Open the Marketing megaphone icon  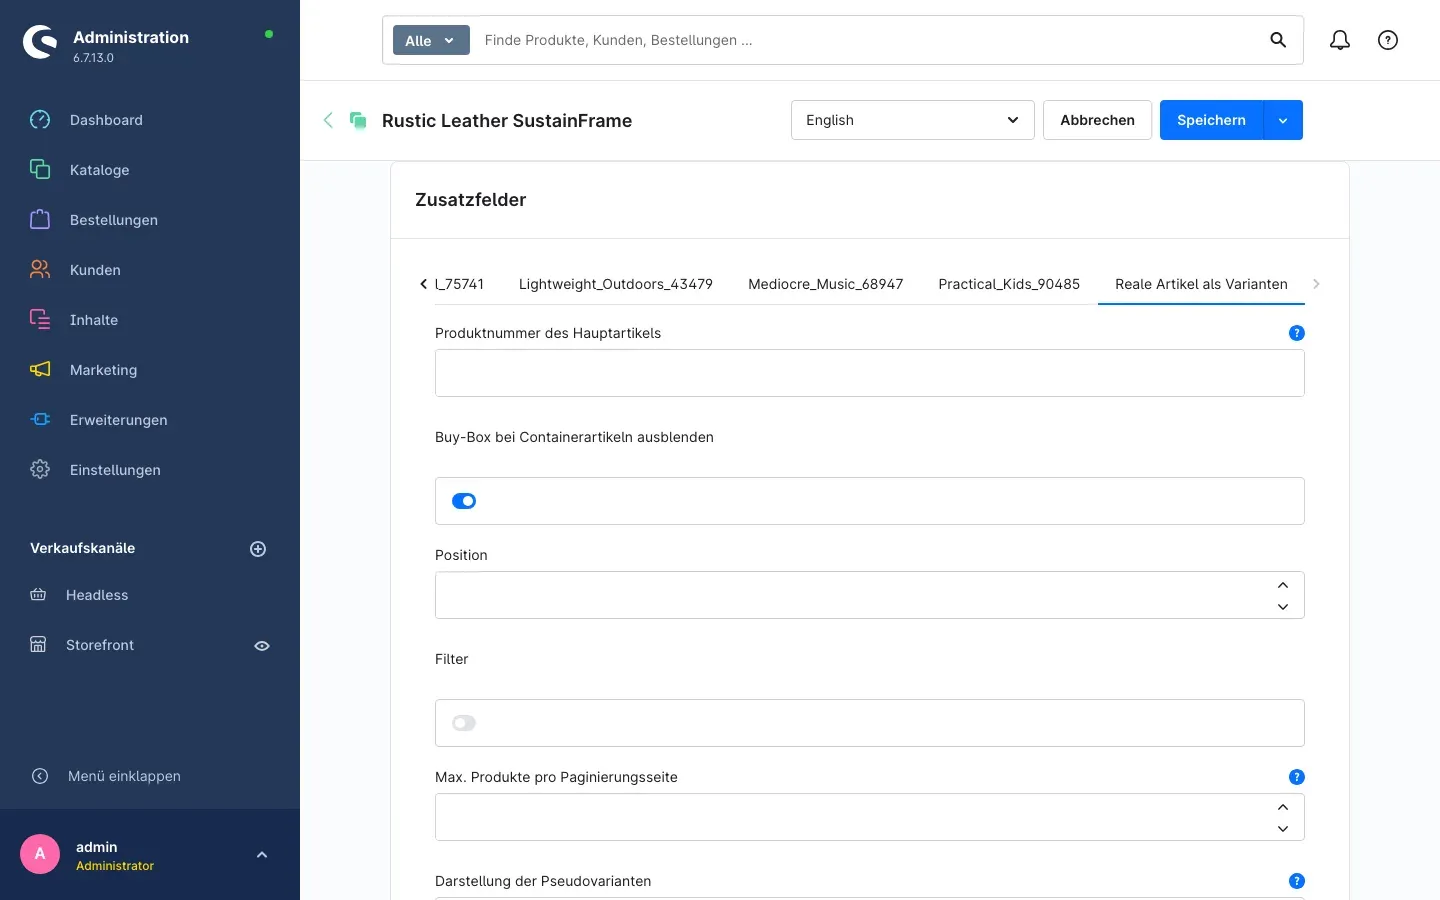[x=40, y=370]
